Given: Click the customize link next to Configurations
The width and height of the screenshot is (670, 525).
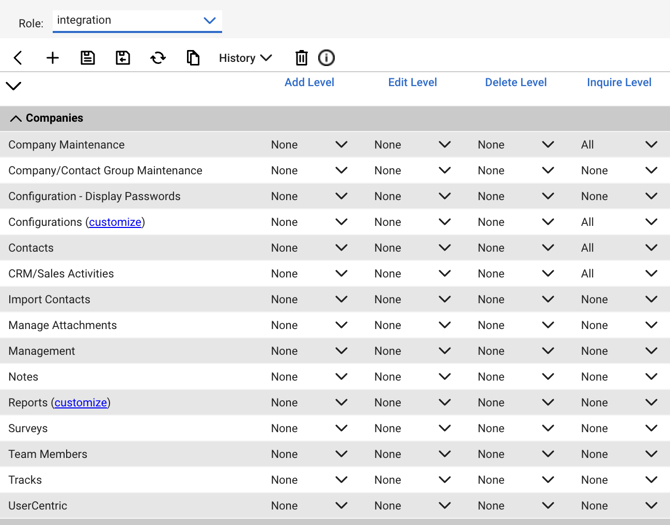Looking at the screenshot, I should pos(115,222).
